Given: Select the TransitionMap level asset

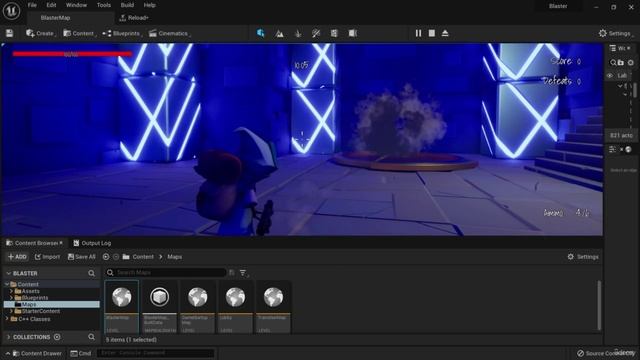Looking at the screenshot, I should 273,307.
